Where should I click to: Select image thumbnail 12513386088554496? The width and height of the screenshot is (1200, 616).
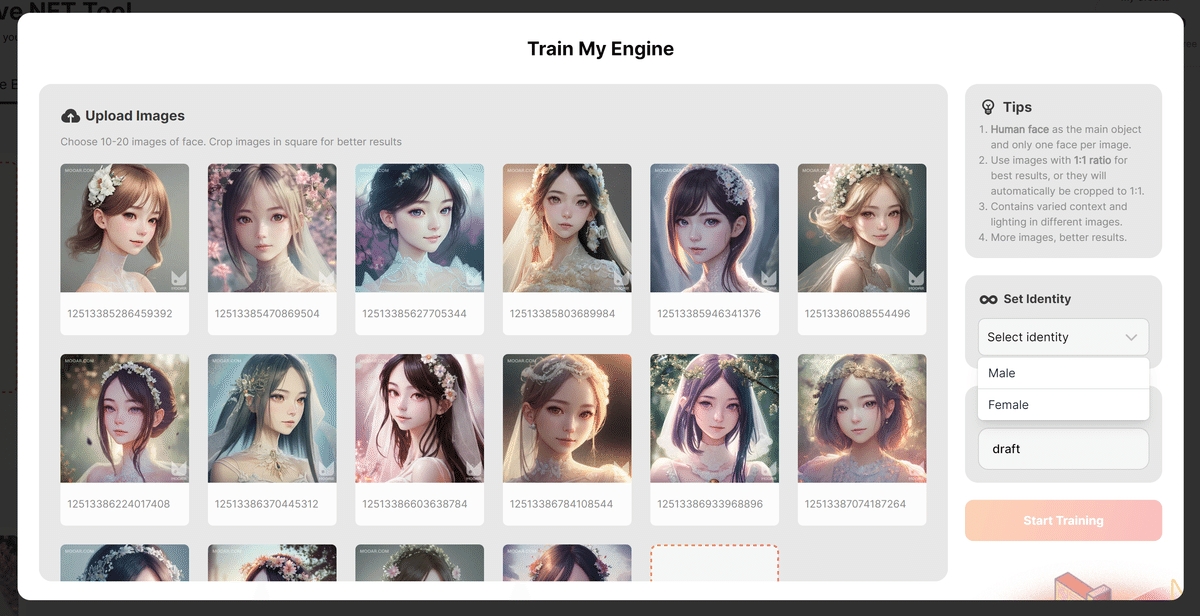(862, 228)
